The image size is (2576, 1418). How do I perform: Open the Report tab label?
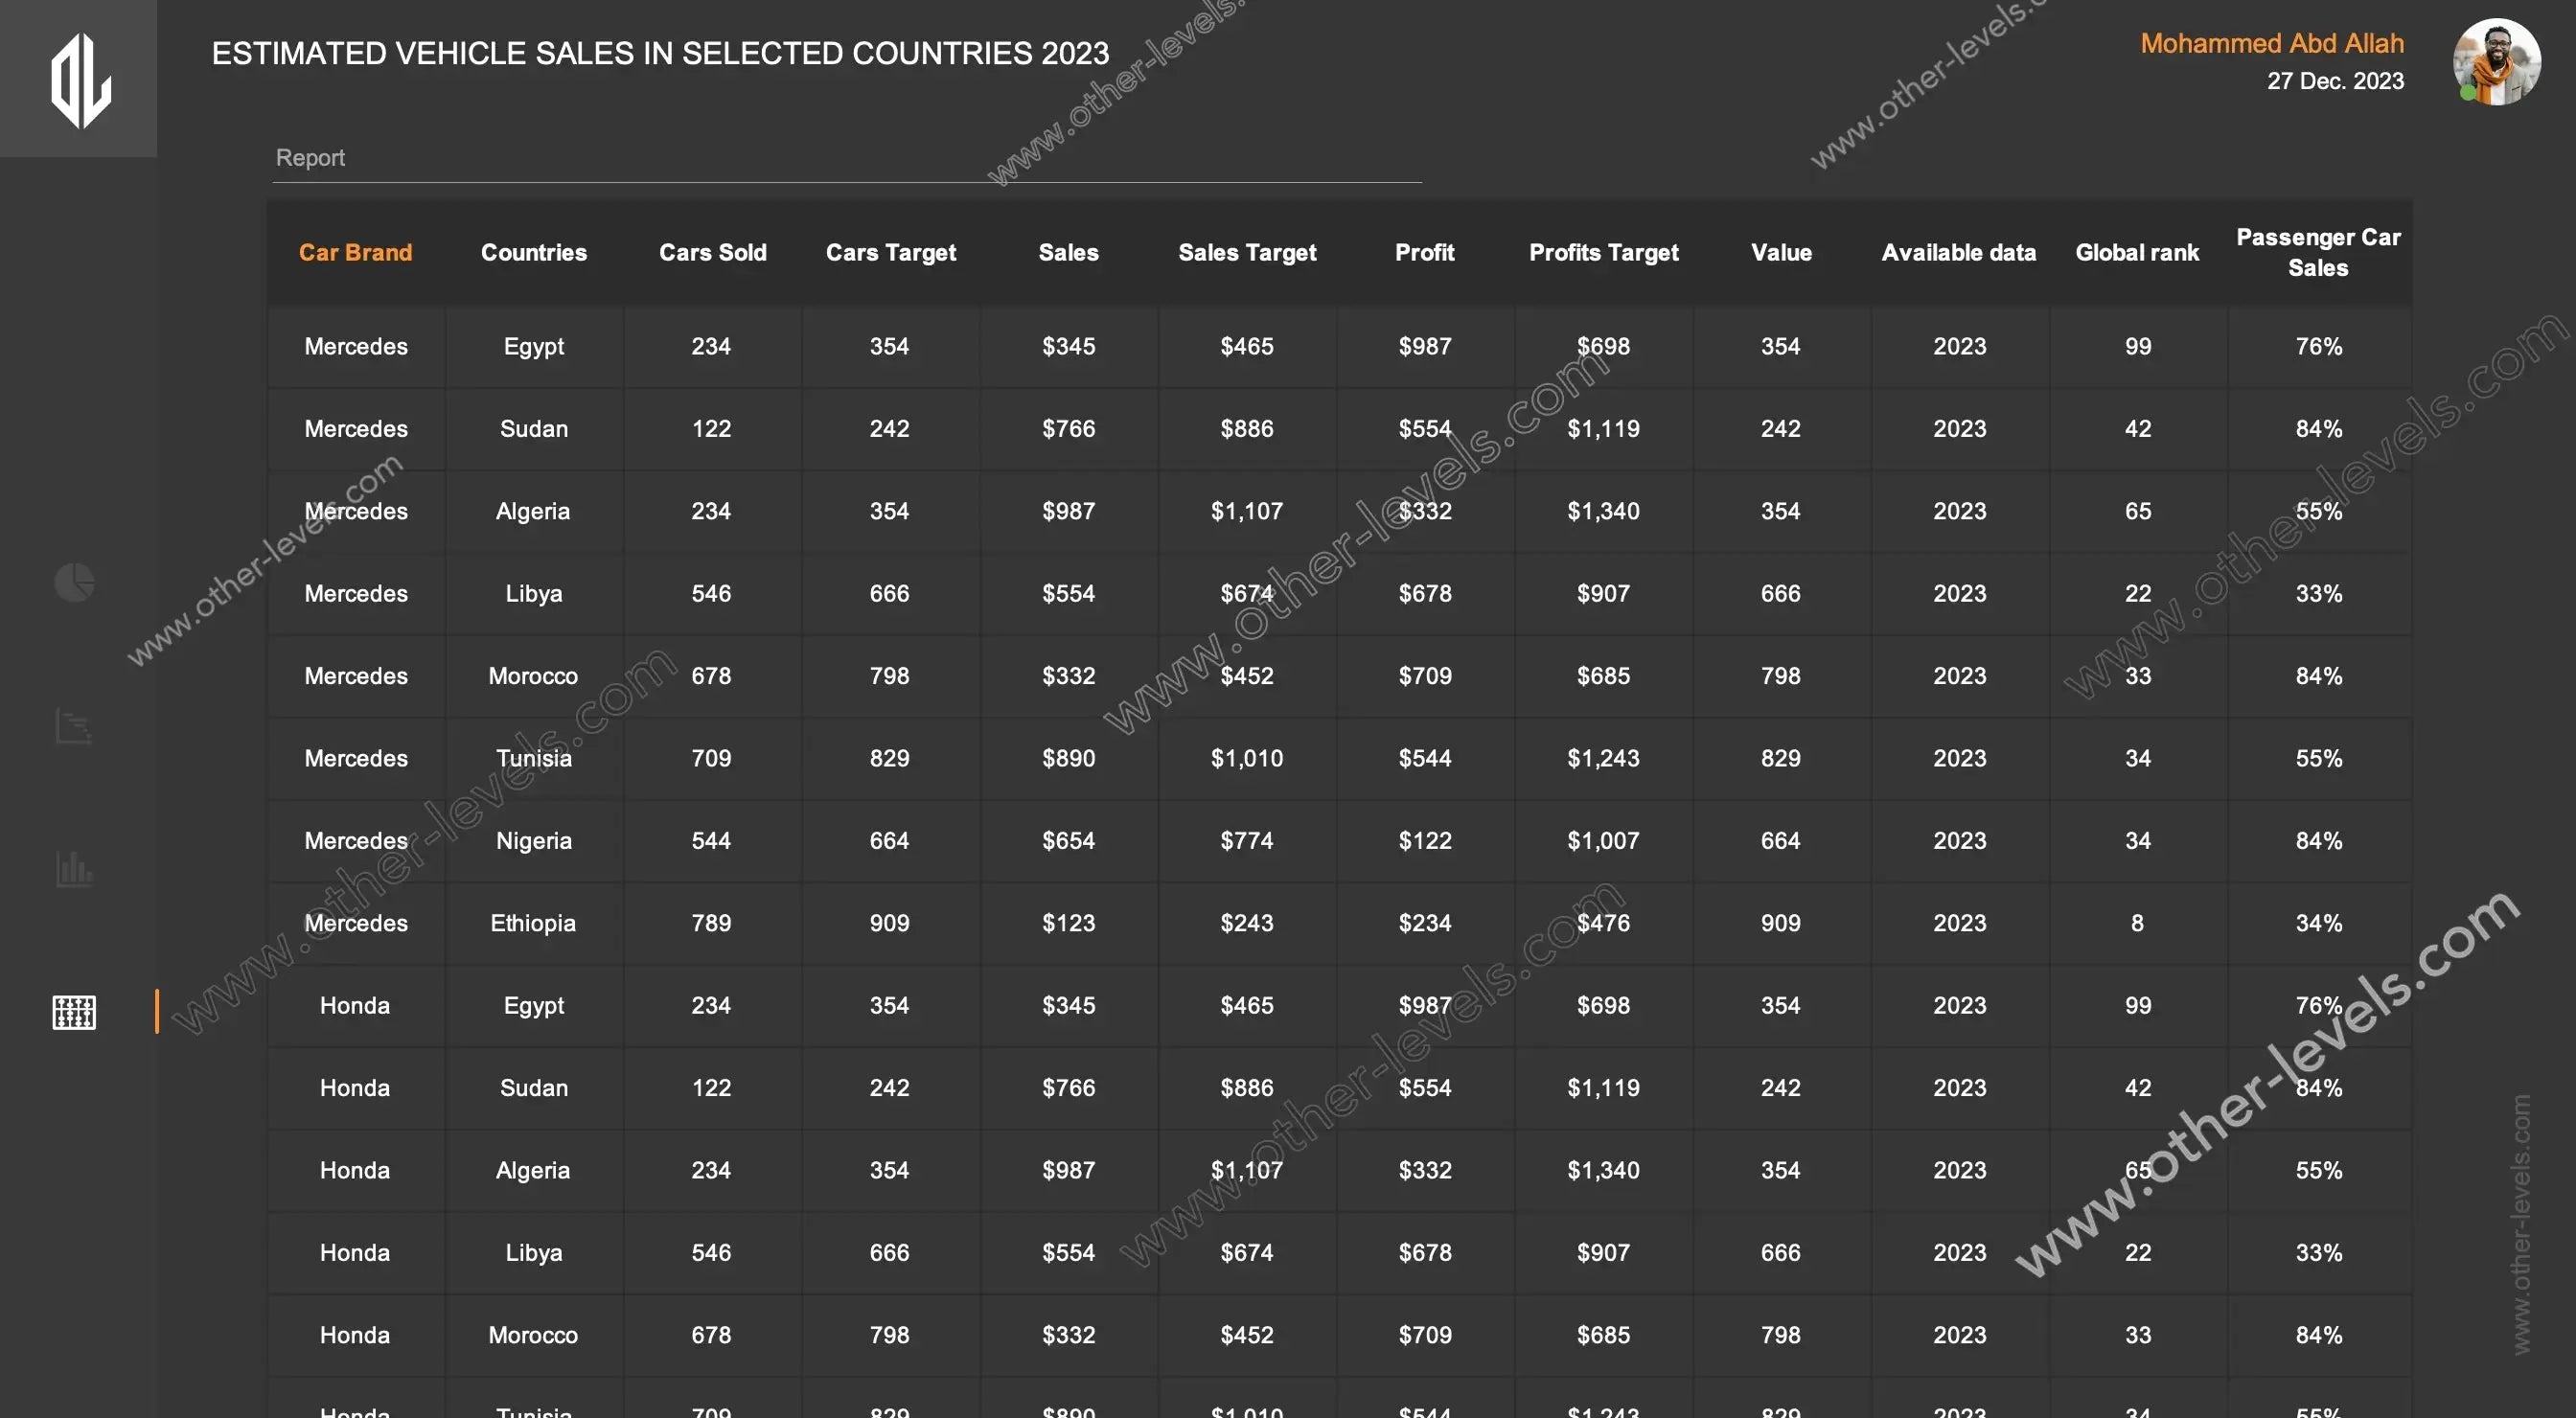(x=310, y=158)
